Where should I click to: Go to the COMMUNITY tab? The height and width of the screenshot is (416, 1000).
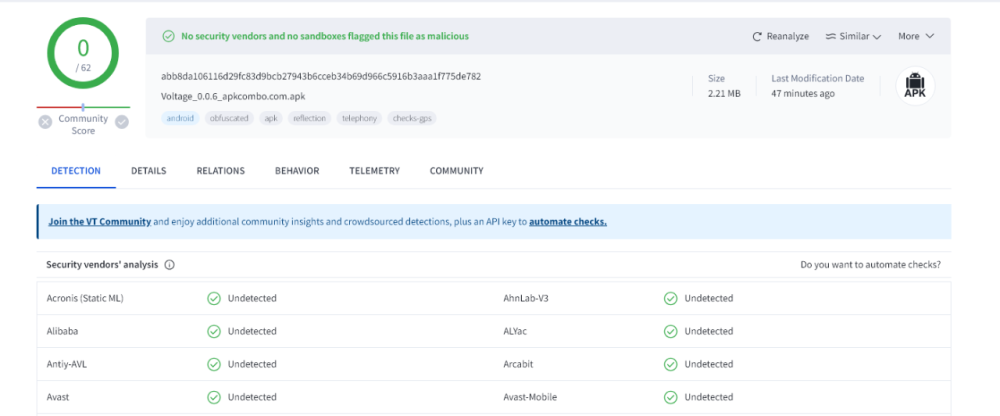[457, 171]
